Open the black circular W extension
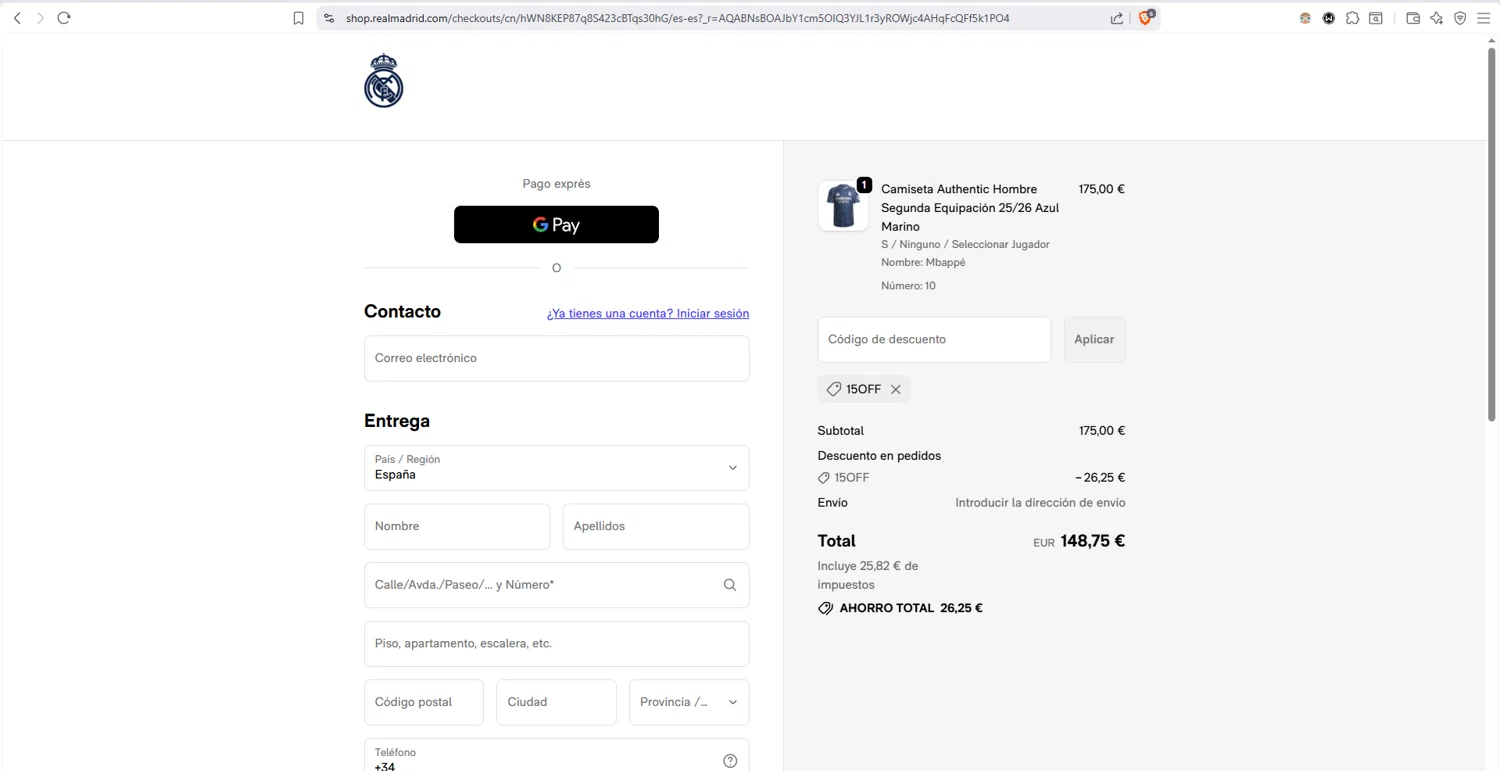 (x=1329, y=18)
